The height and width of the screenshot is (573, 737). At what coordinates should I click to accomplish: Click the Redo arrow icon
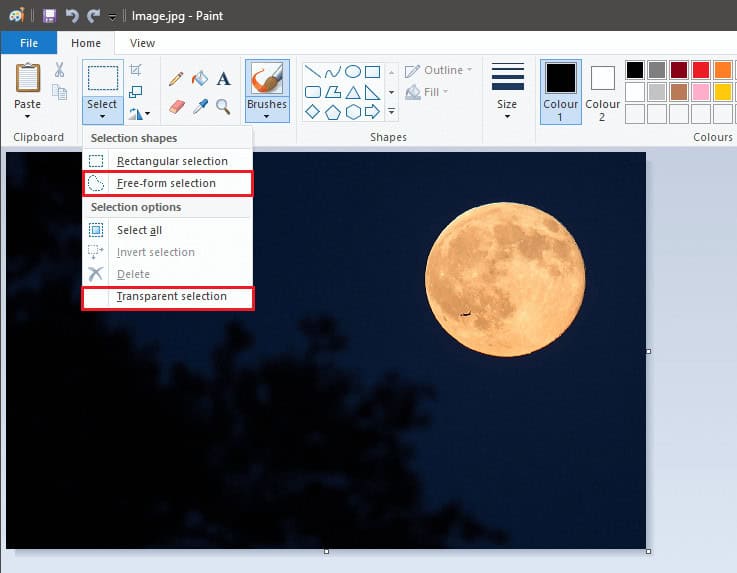(x=94, y=16)
